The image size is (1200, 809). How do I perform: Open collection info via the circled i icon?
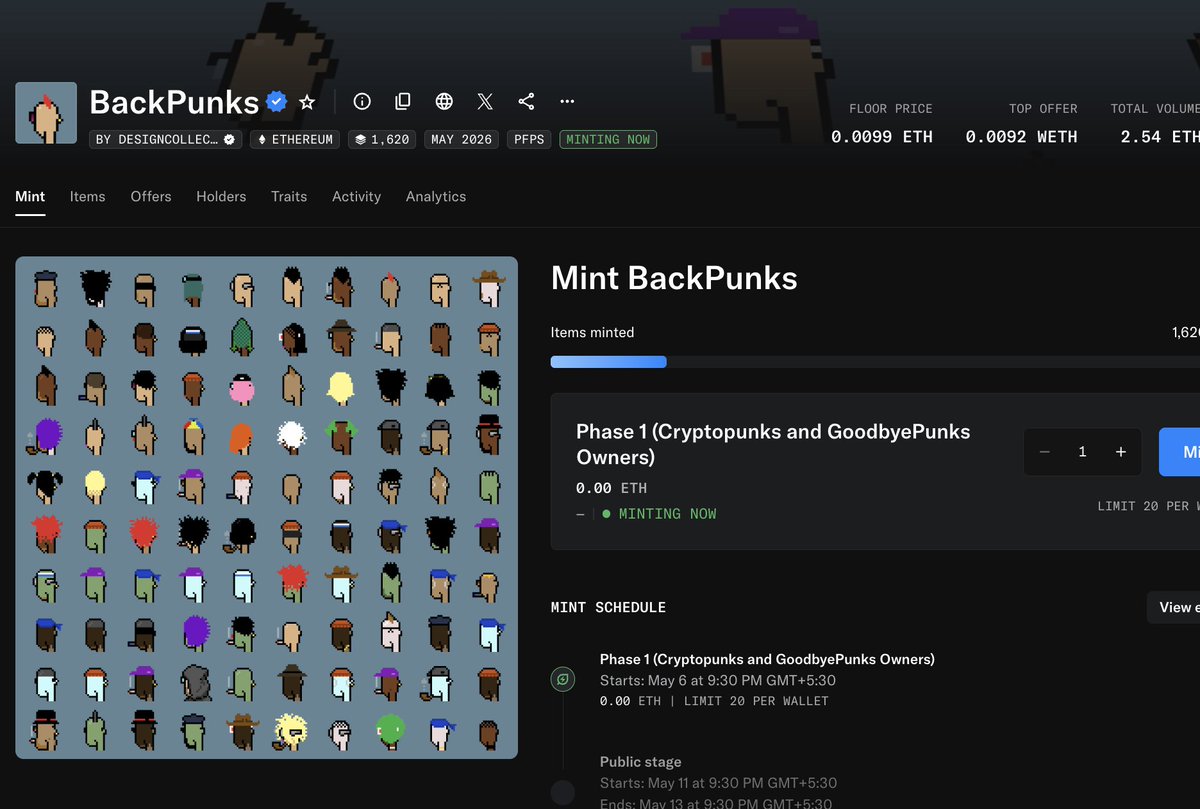point(362,102)
